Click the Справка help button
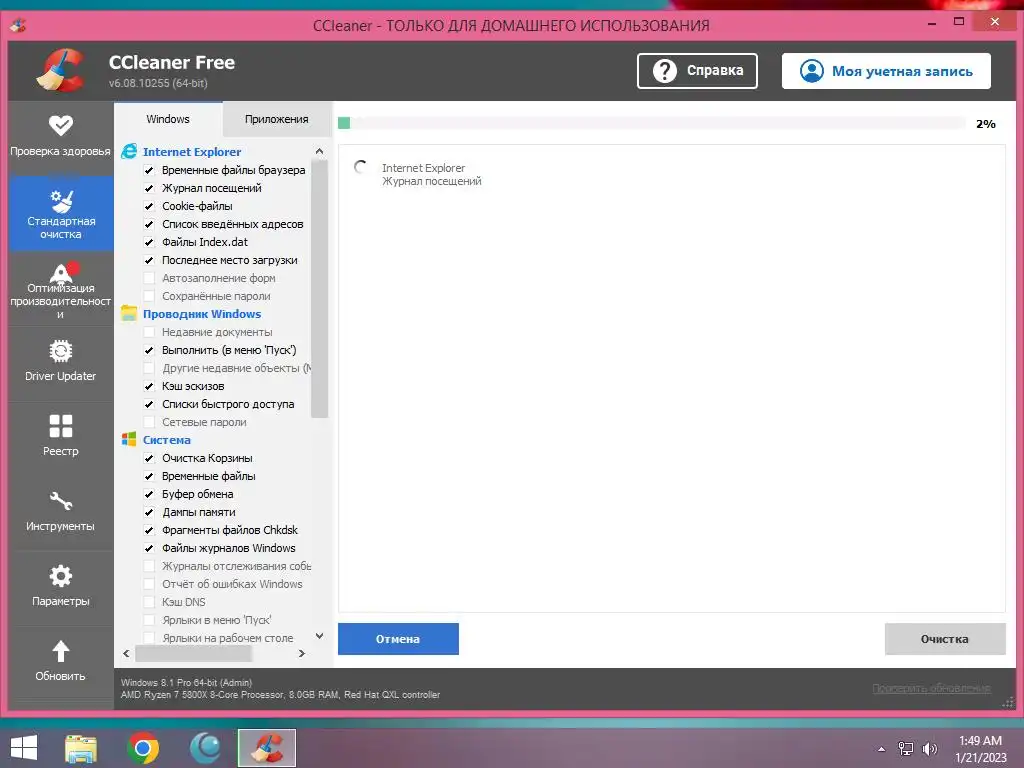The image size is (1024, 768). point(697,71)
